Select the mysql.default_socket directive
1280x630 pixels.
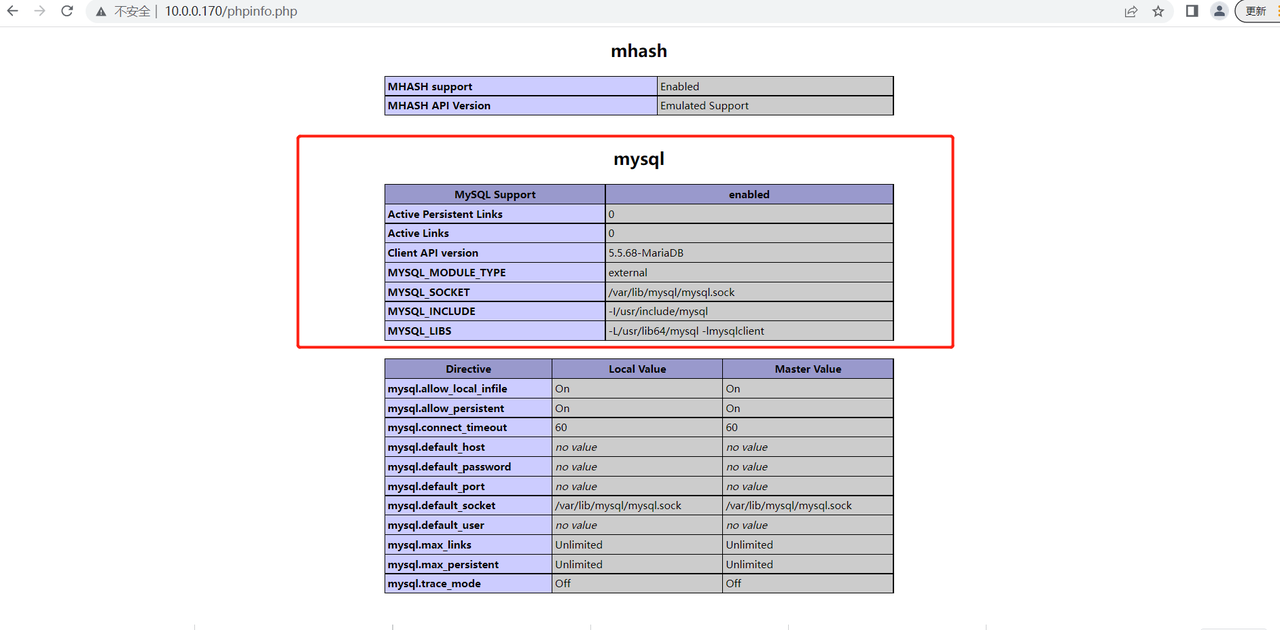[x=441, y=506]
